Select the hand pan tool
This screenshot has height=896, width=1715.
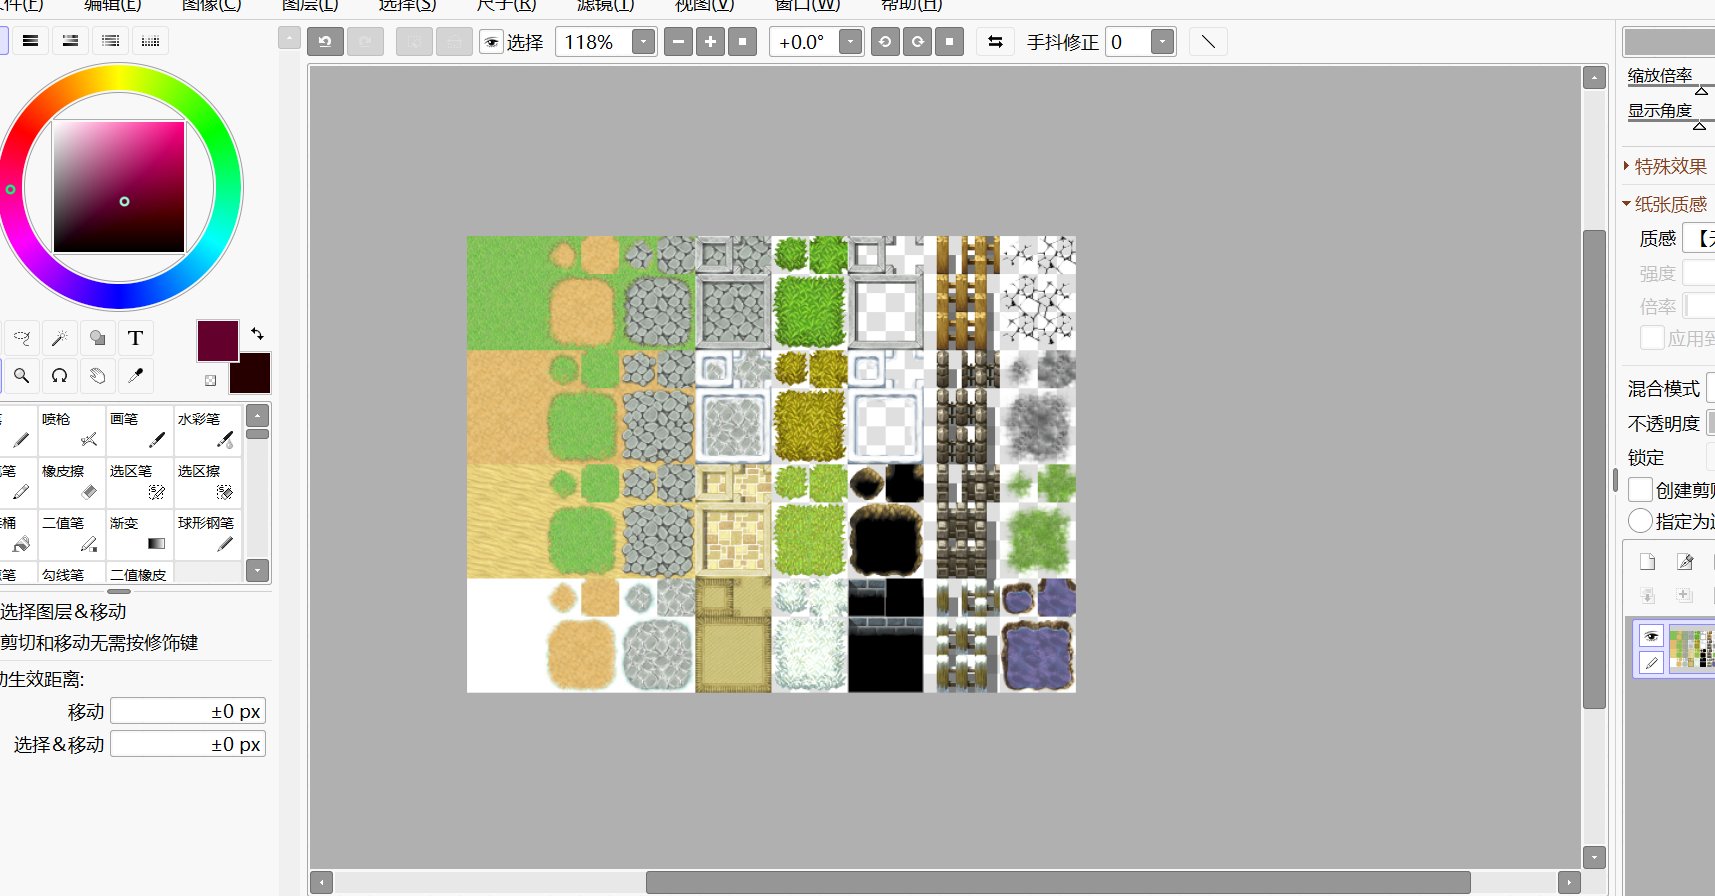coord(98,376)
